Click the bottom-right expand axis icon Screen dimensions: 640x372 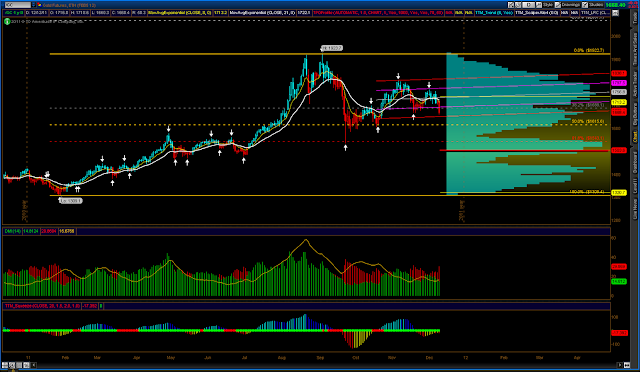[x=627, y=365]
